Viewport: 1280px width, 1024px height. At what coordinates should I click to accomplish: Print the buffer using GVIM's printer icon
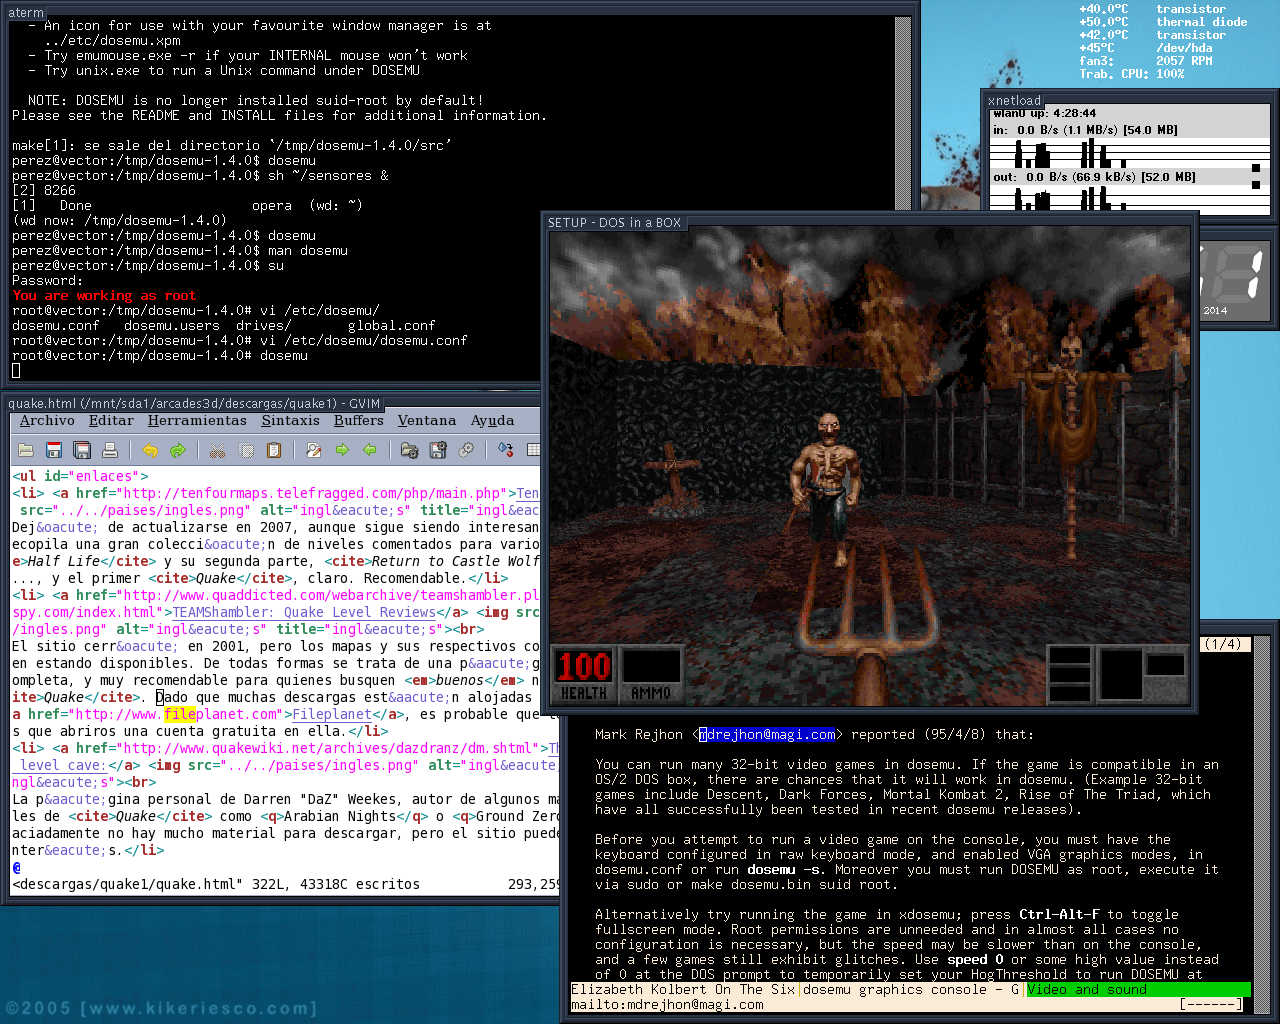110,450
